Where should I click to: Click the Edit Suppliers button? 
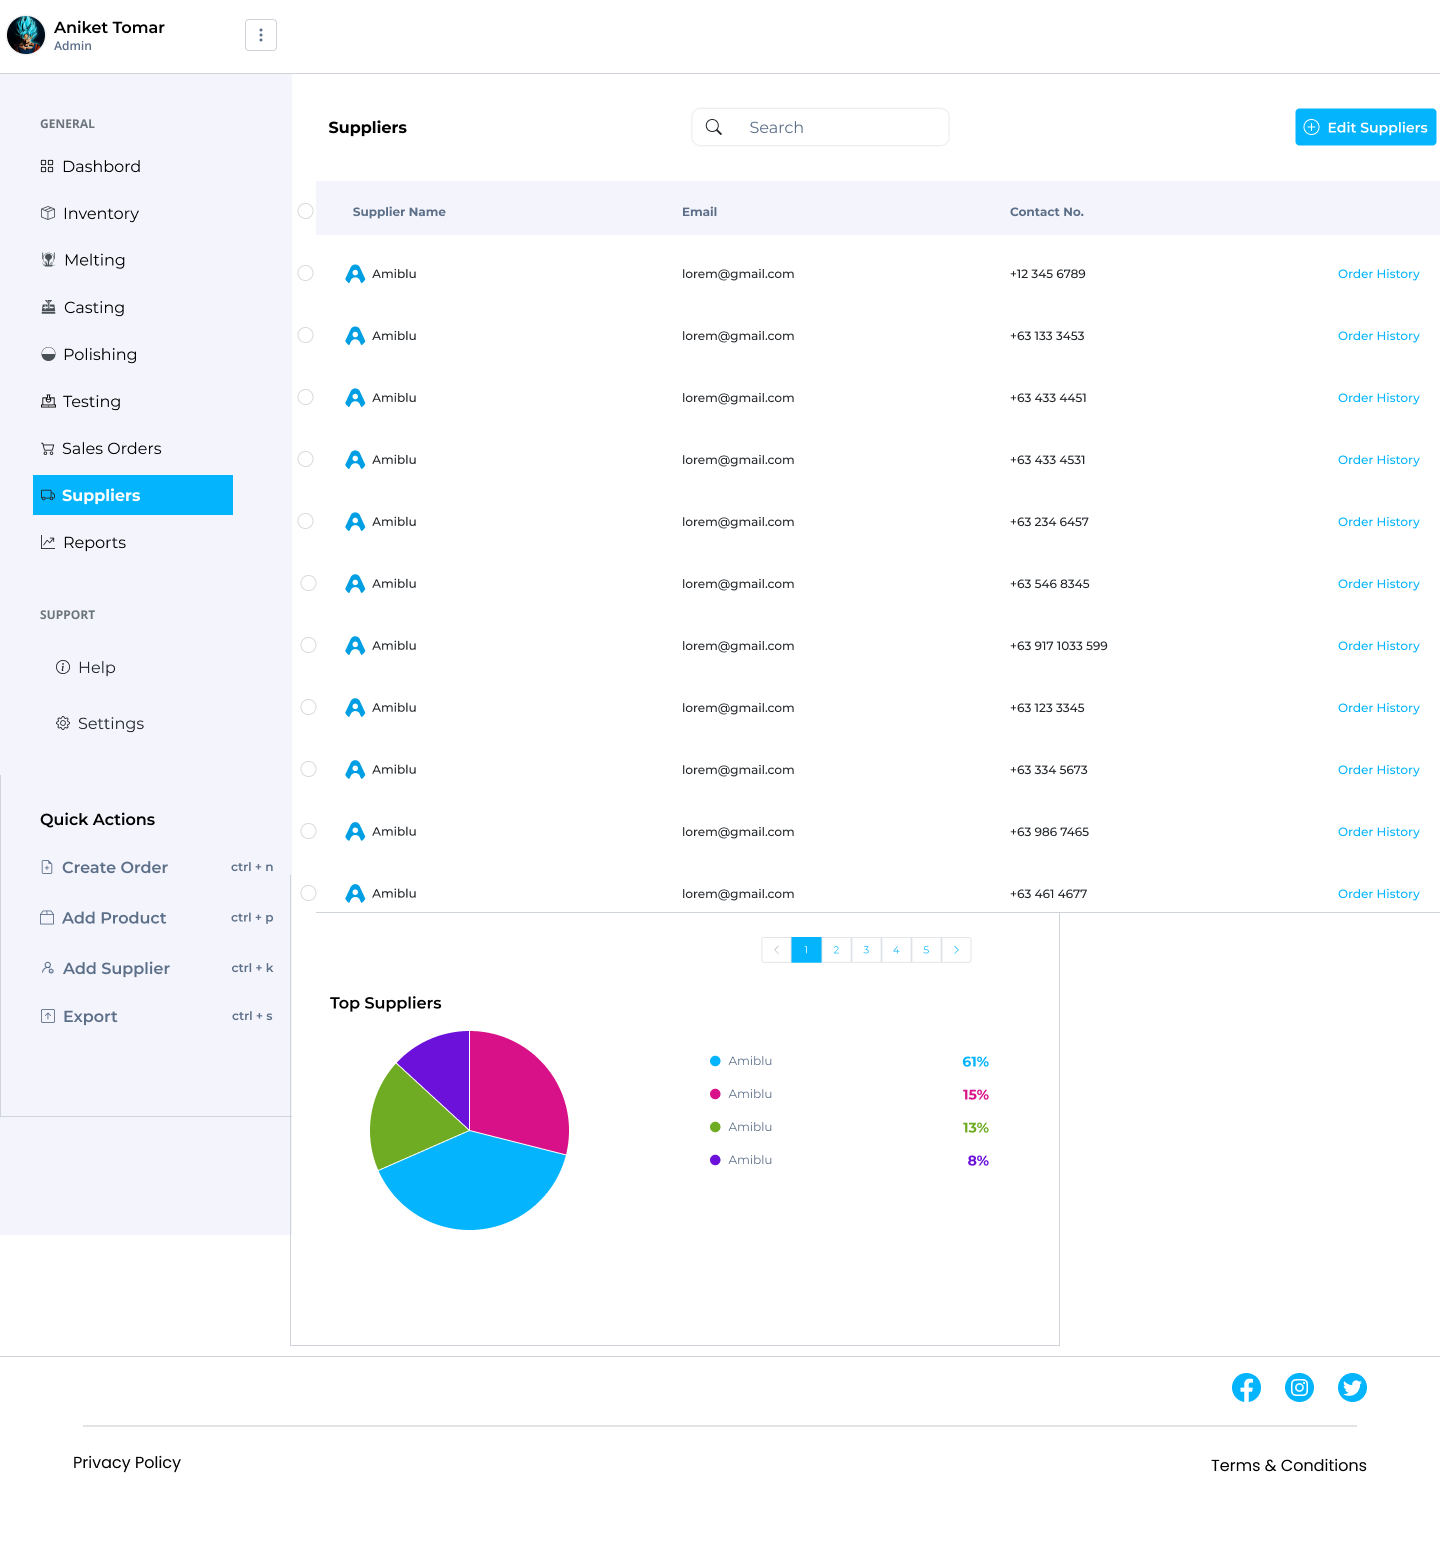(x=1366, y=127)
